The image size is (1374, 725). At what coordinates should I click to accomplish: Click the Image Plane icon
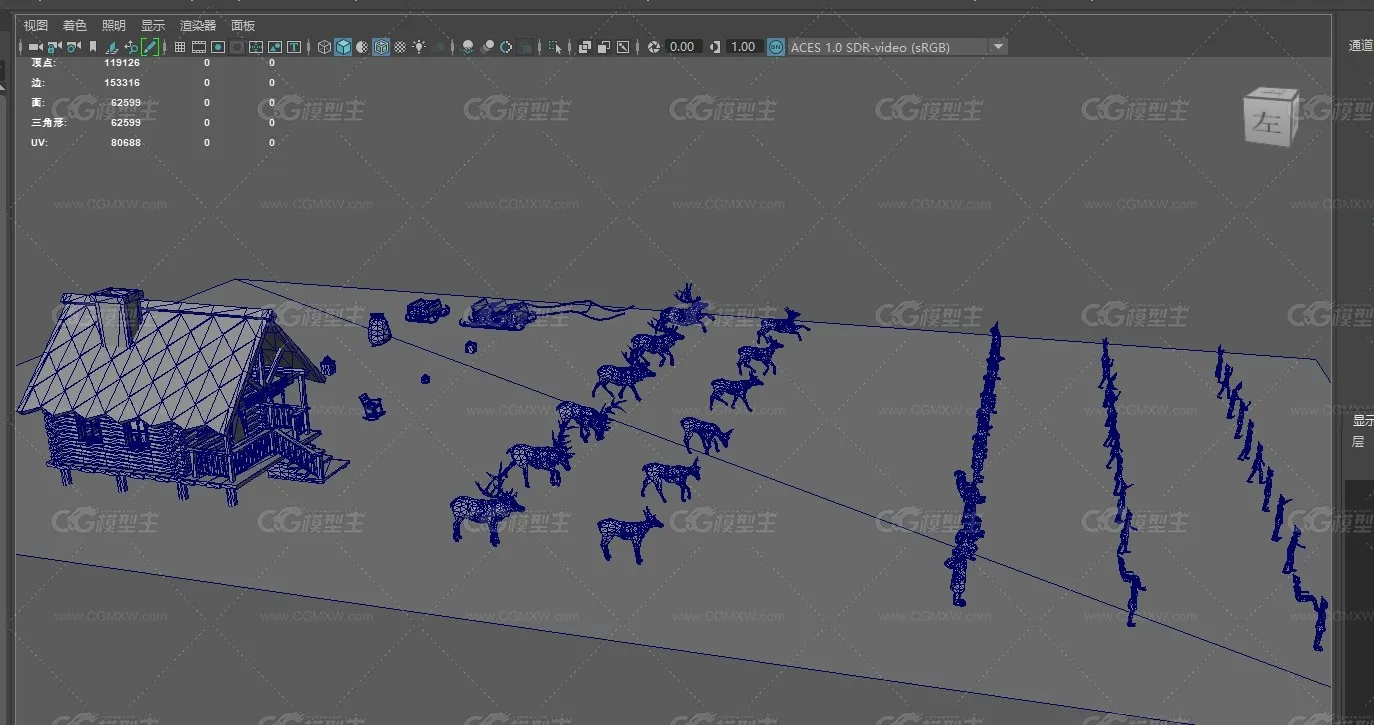[111, 47]
